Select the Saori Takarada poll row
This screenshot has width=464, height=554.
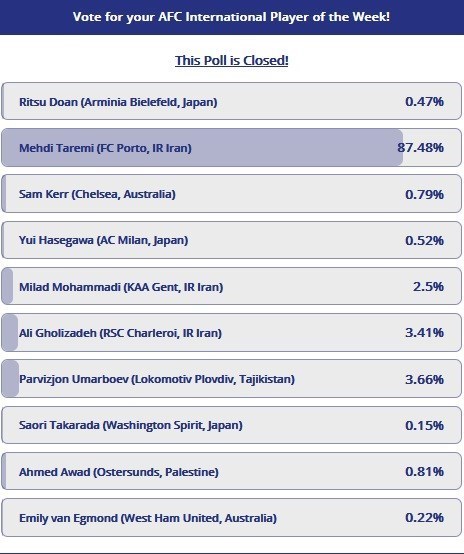click(231, 425)
